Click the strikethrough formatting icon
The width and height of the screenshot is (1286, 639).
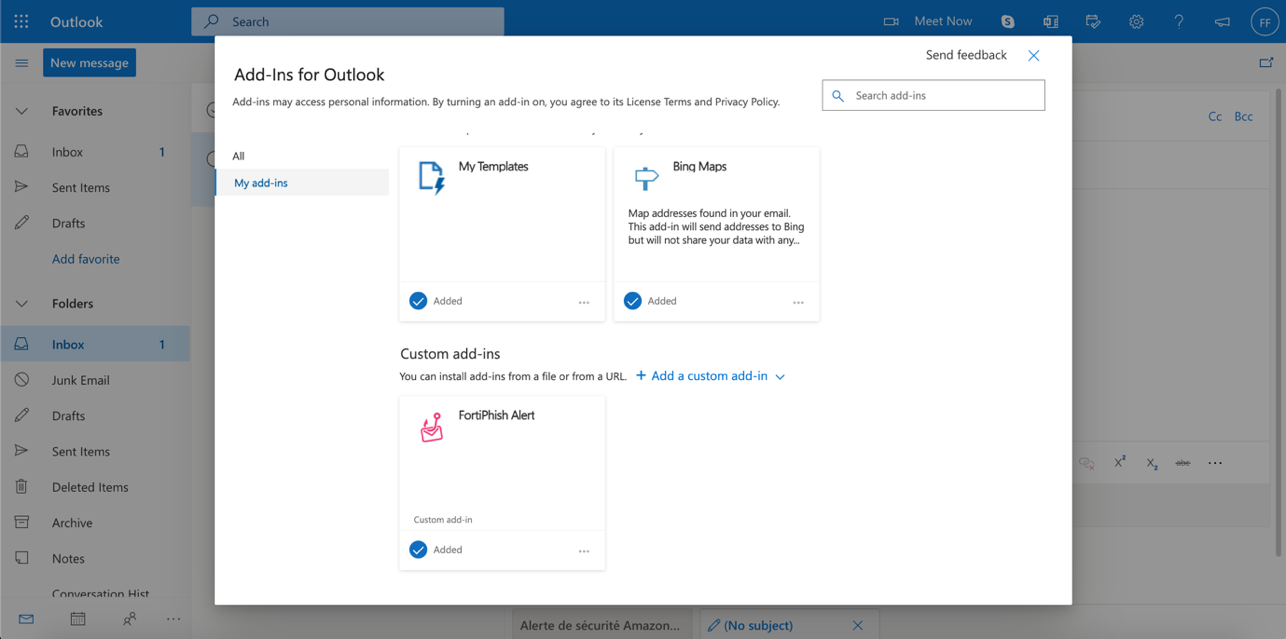click(1183, 463)
